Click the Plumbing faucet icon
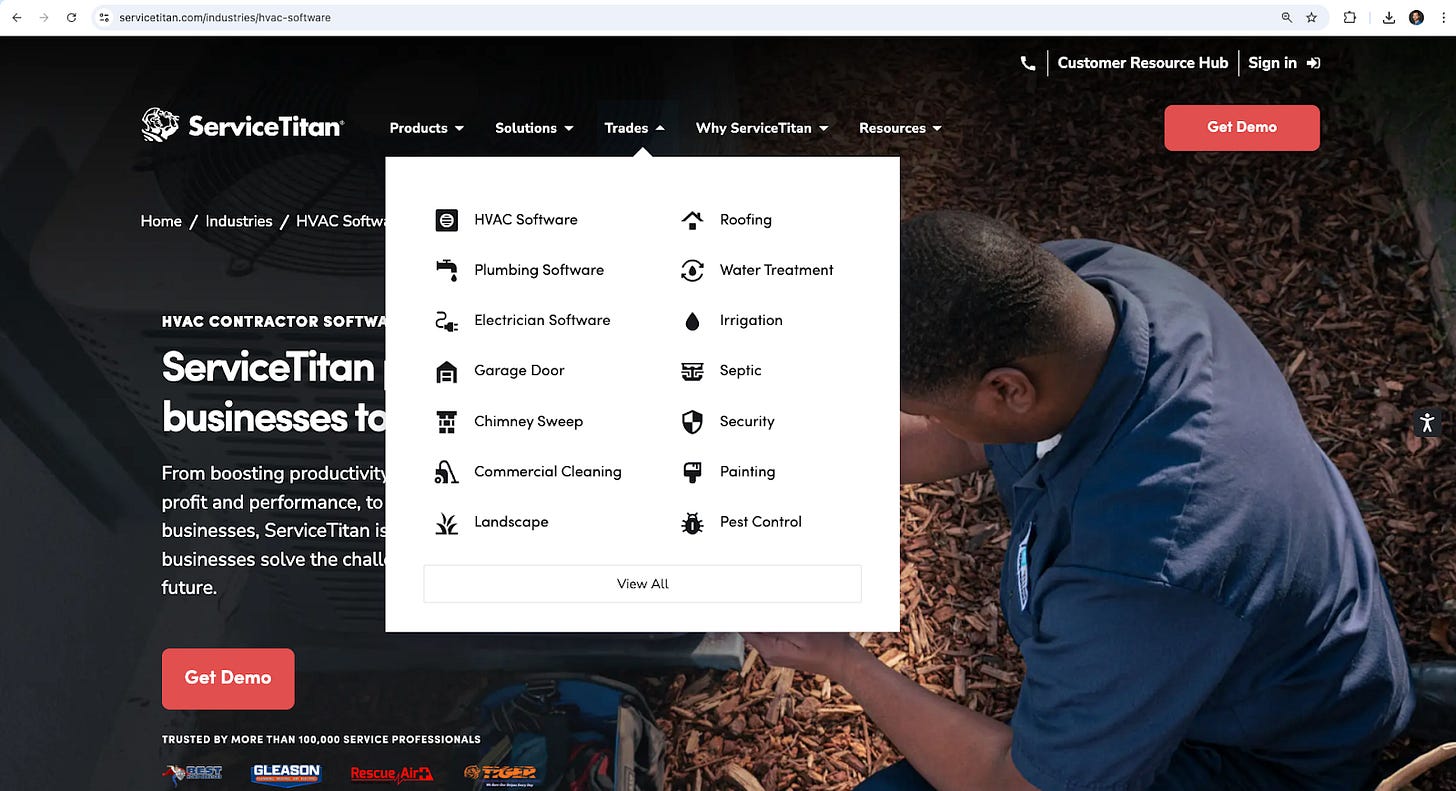Viewport: 1456px width, 791px height. point(447,270)
